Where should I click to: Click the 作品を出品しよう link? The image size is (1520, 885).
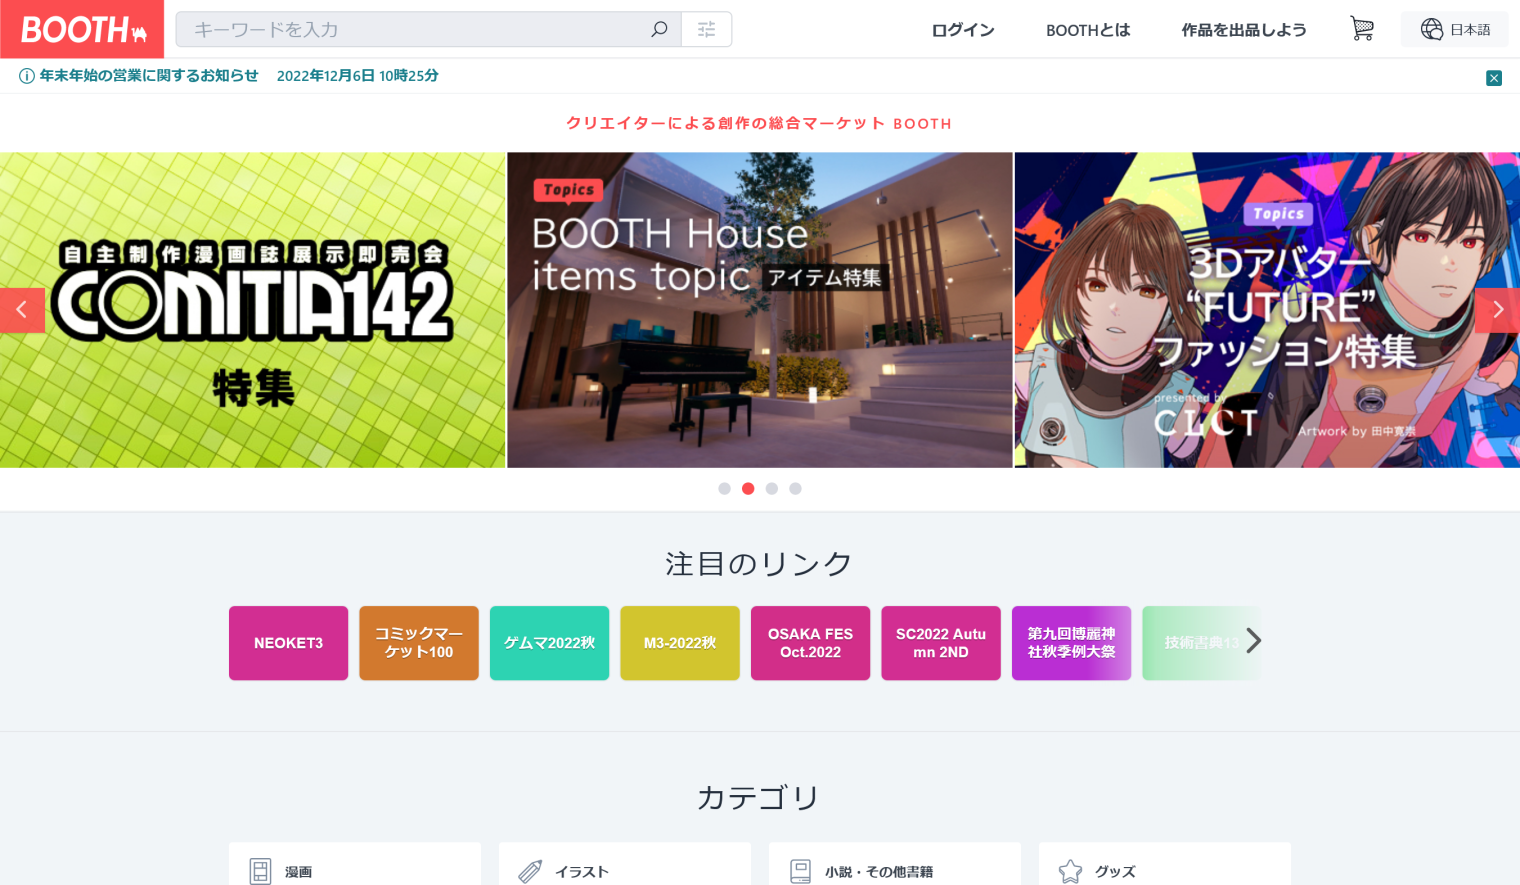(x=1244, y=30)
